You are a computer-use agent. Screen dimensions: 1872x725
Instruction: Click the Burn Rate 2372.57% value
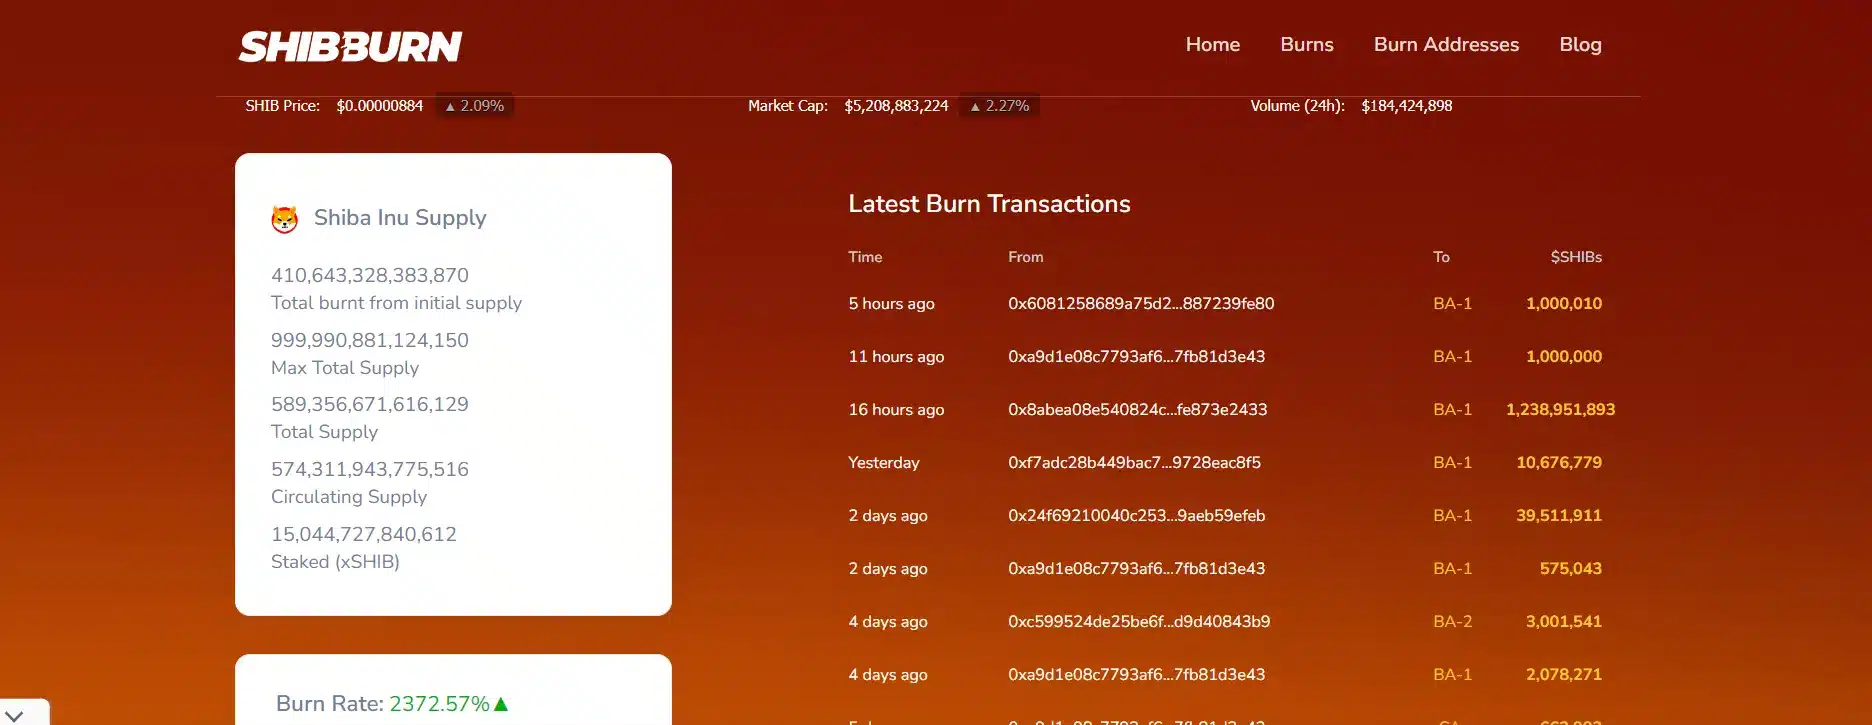pyautogui.click(x=439, y=704)
